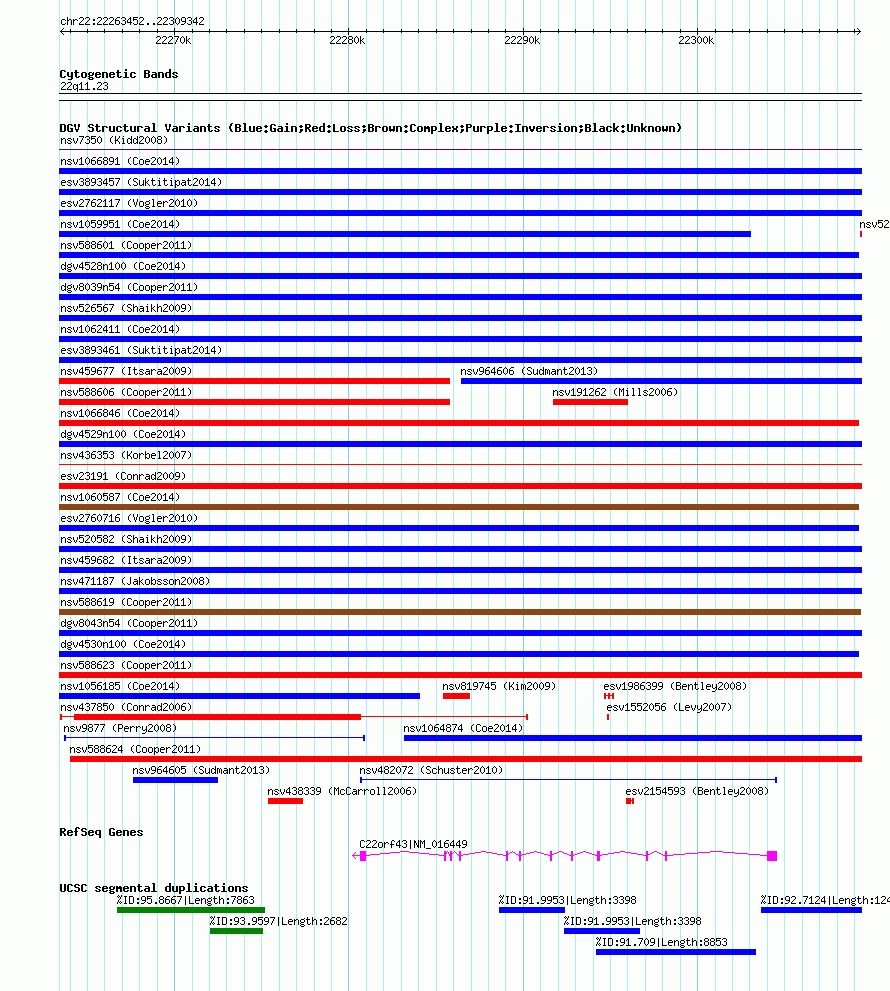890x991 pixels.
Task: Click the dgv4529n100 (Coe2014) label
Action: click(123, 434)
